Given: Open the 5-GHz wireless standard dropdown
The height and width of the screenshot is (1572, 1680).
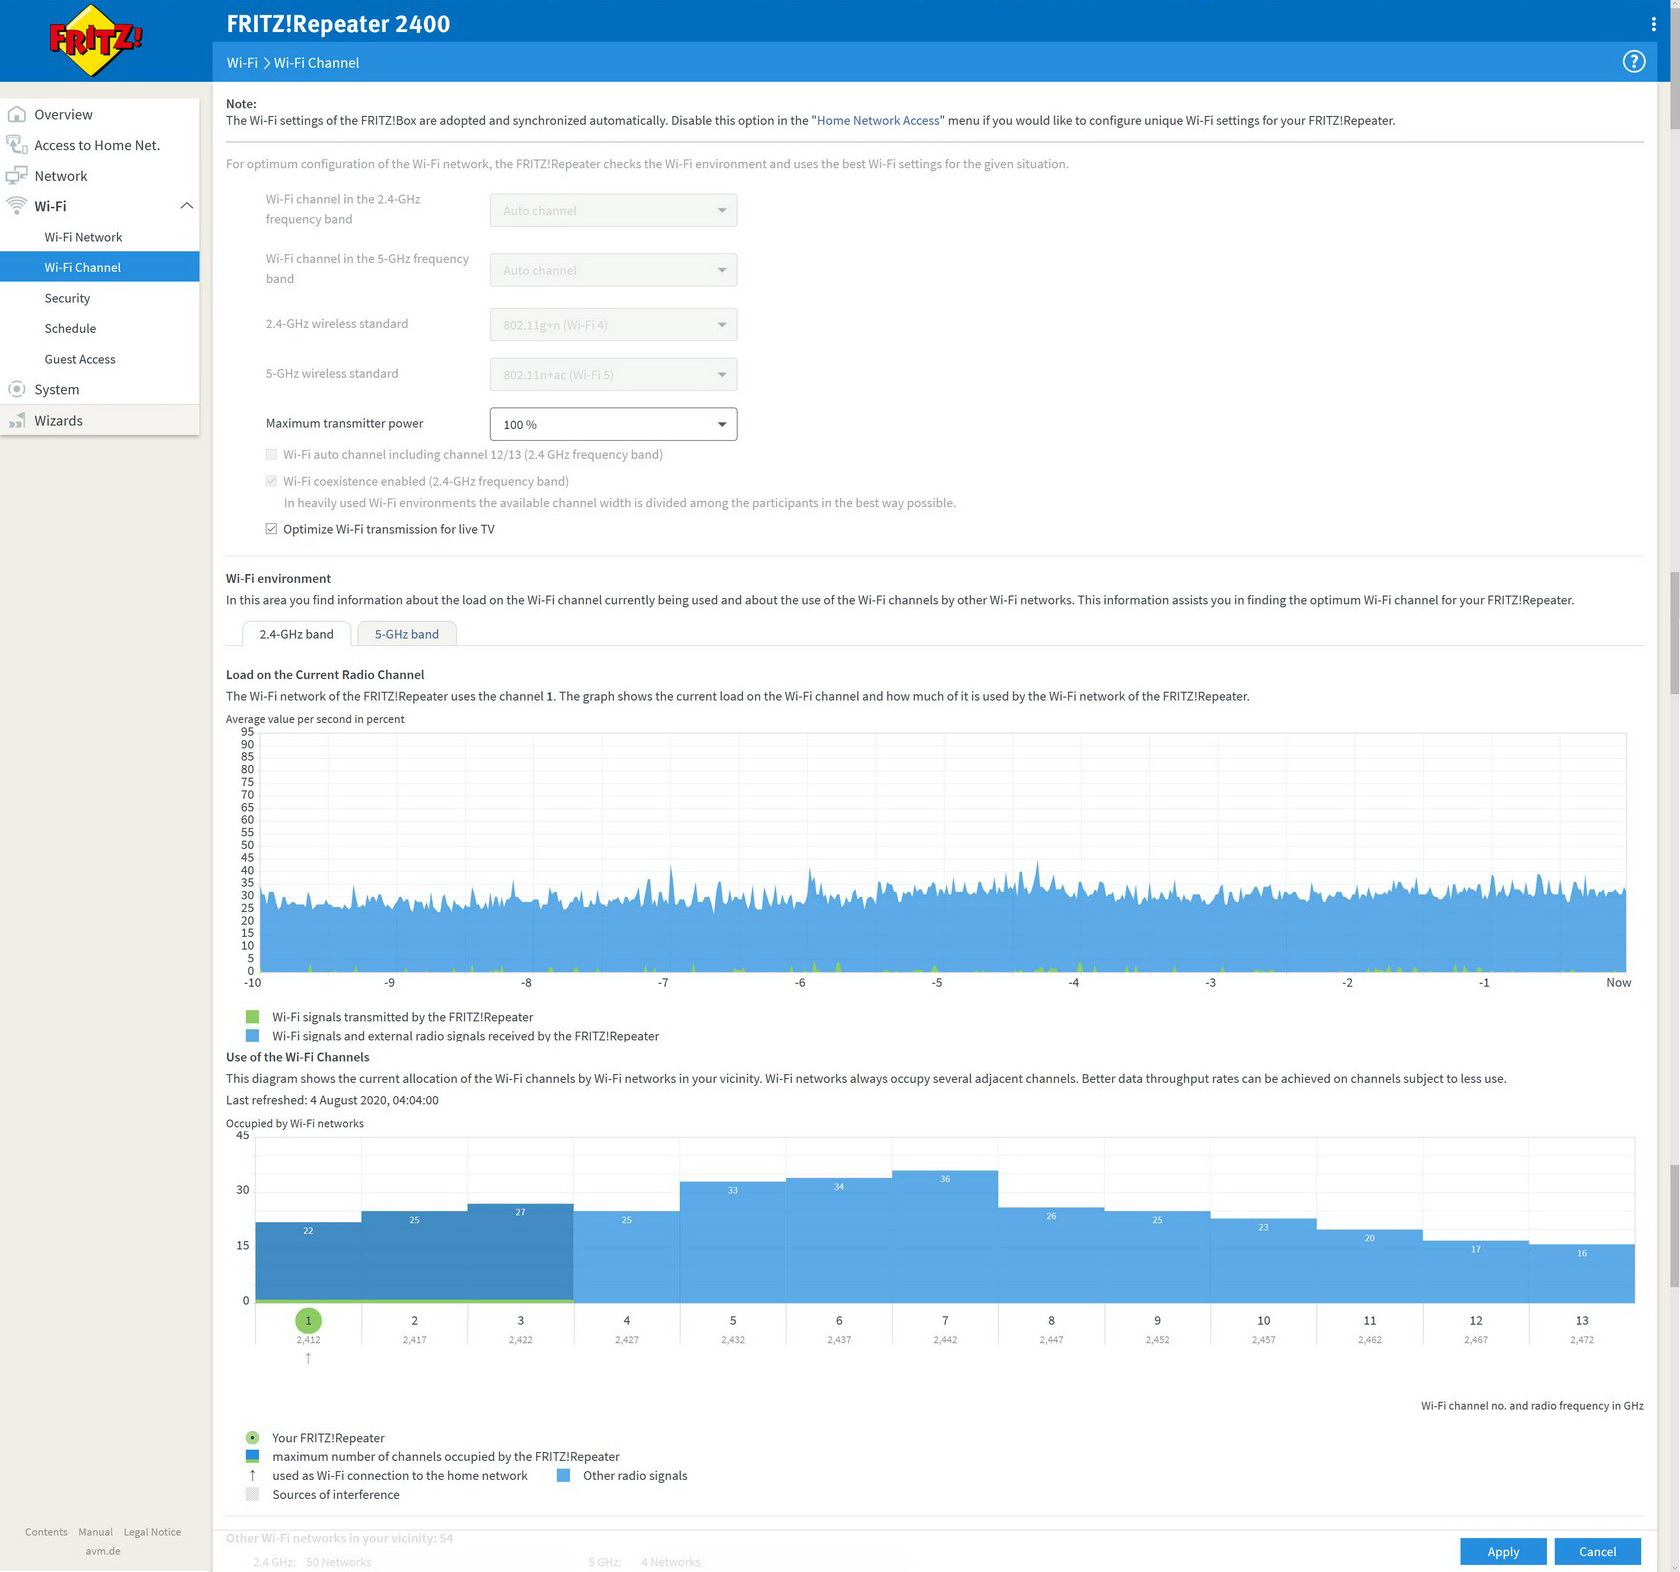Looking at the screenshot, I should (613, 374).
